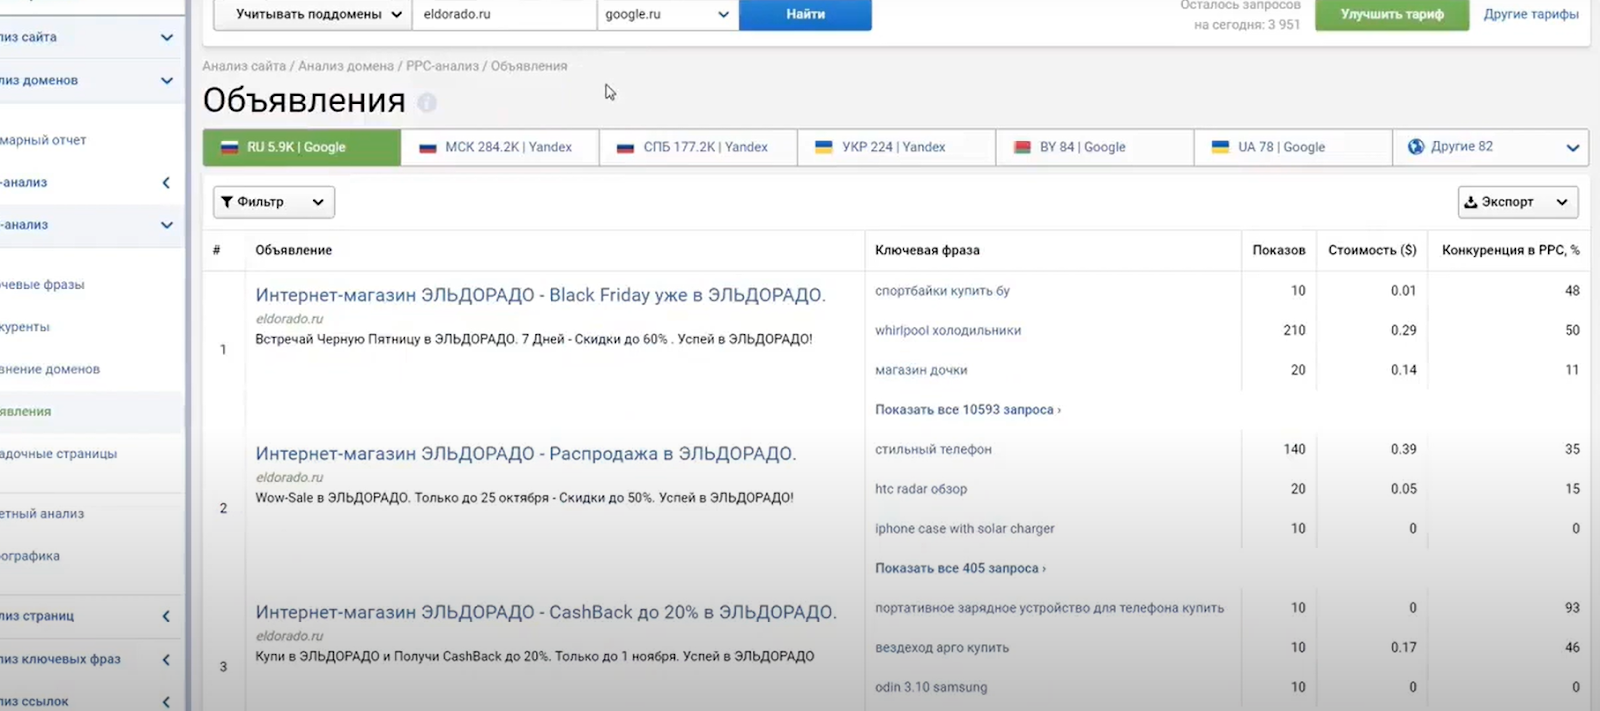
Task: Open the Суммарный отчет sidebar item
Action: (x=43, y=141)
